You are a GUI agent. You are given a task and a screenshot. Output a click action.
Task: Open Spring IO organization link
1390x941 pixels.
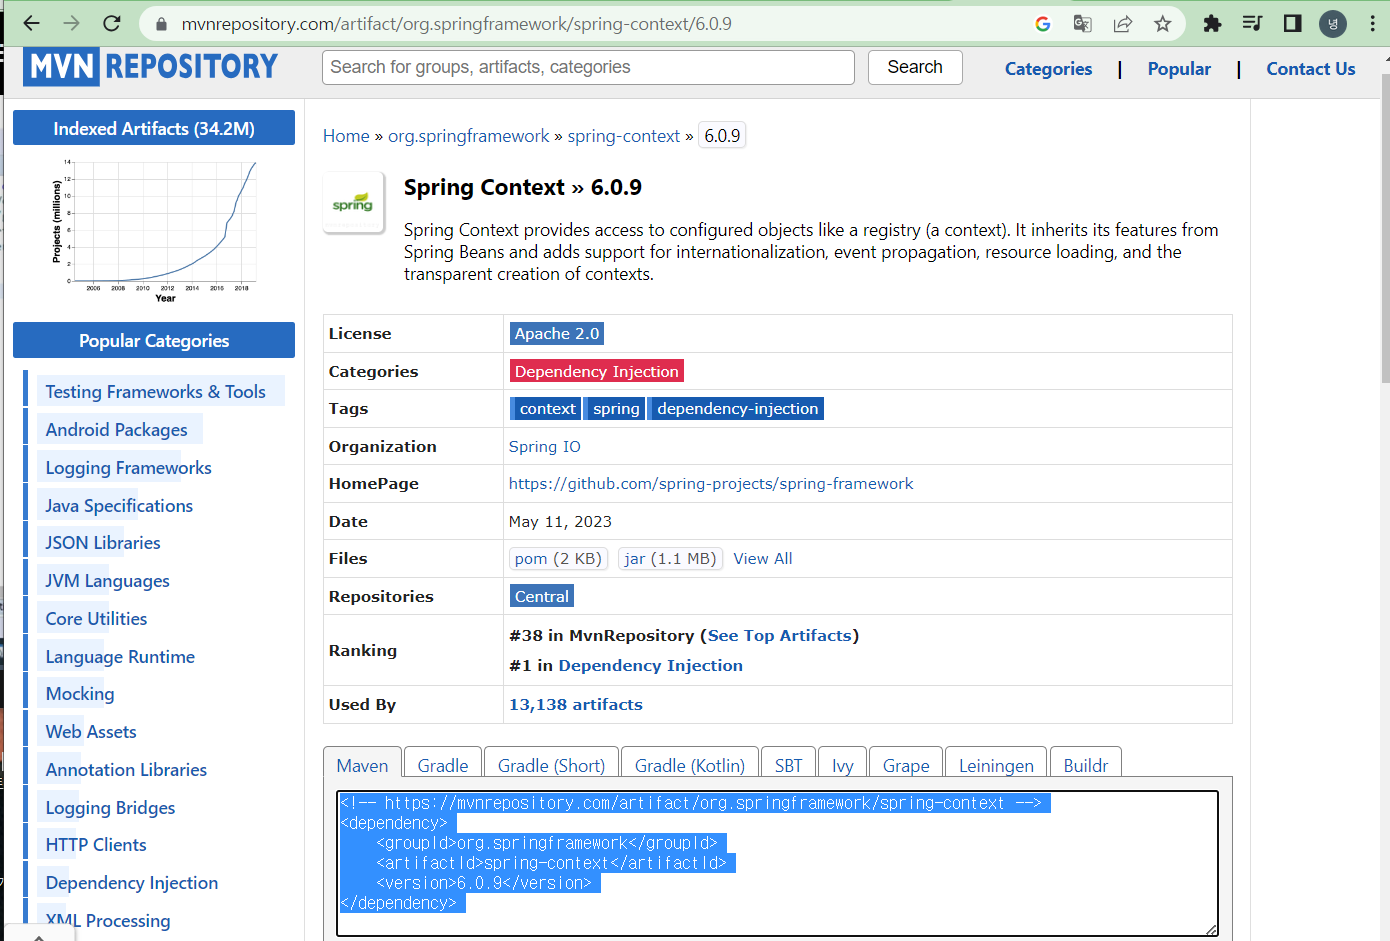[545, 447]
